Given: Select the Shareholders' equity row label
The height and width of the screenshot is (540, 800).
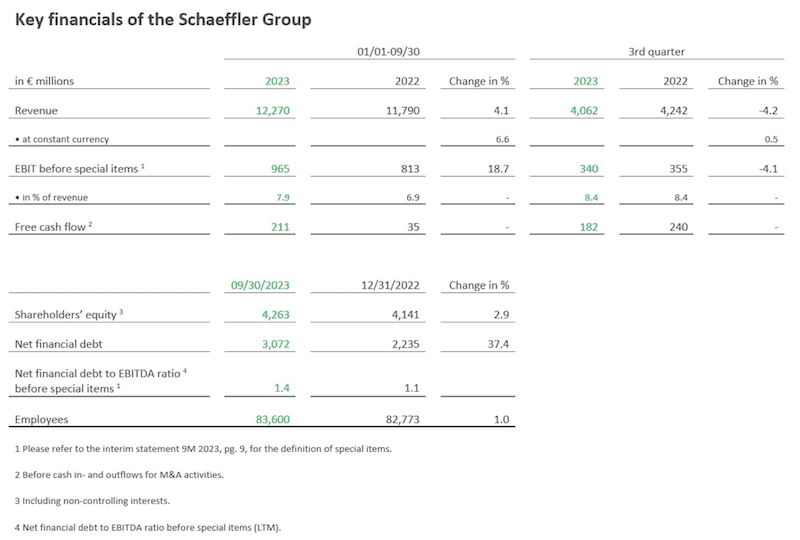Looking at the screenshot, I should [x=69, y=314].
